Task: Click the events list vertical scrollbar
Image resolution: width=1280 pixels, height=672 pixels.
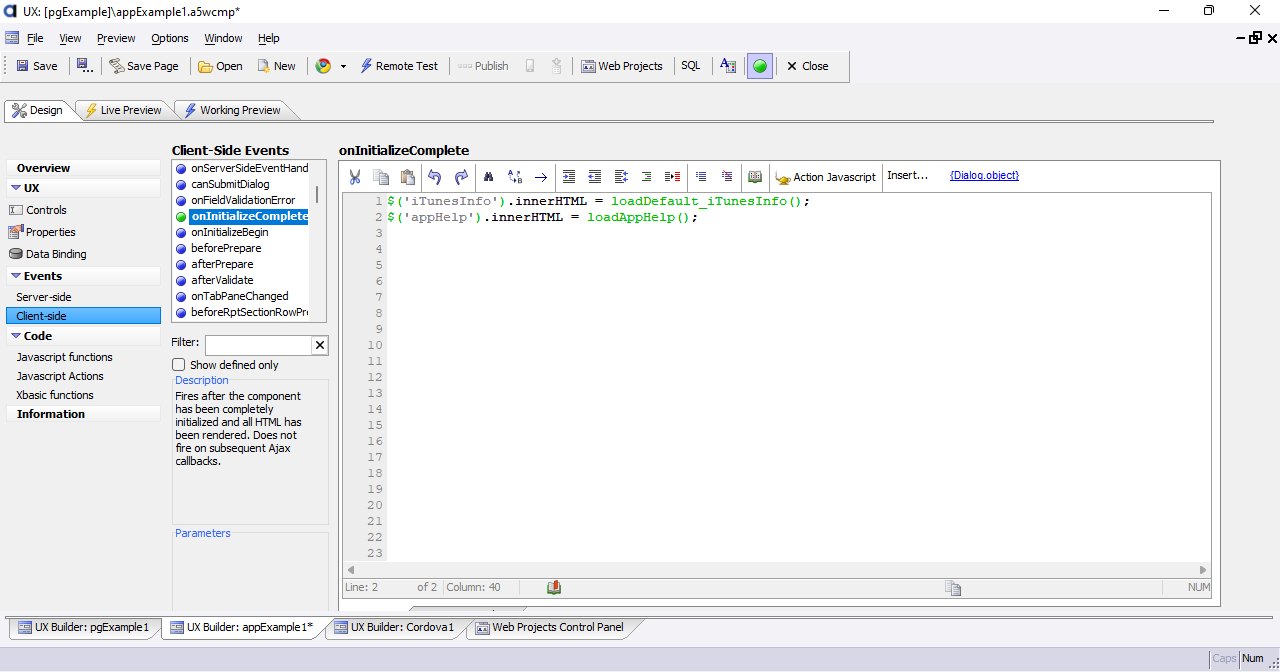Action: coord(318,195)
